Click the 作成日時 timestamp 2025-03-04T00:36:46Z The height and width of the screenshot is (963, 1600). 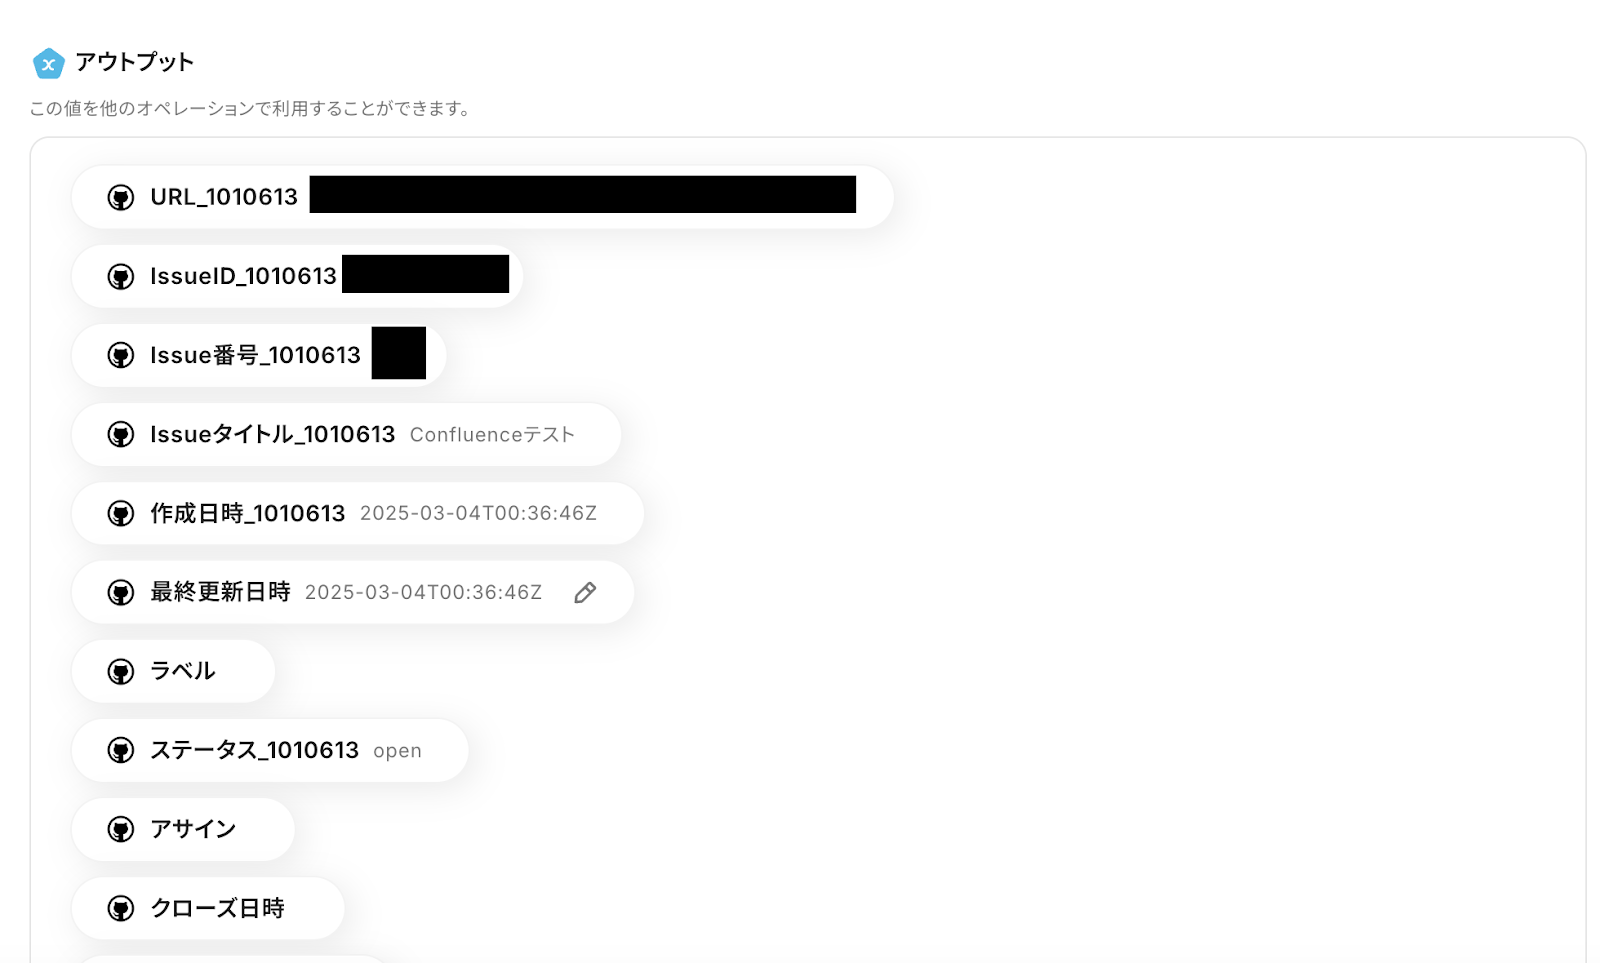pyautogui.click(x=478, y=513)
